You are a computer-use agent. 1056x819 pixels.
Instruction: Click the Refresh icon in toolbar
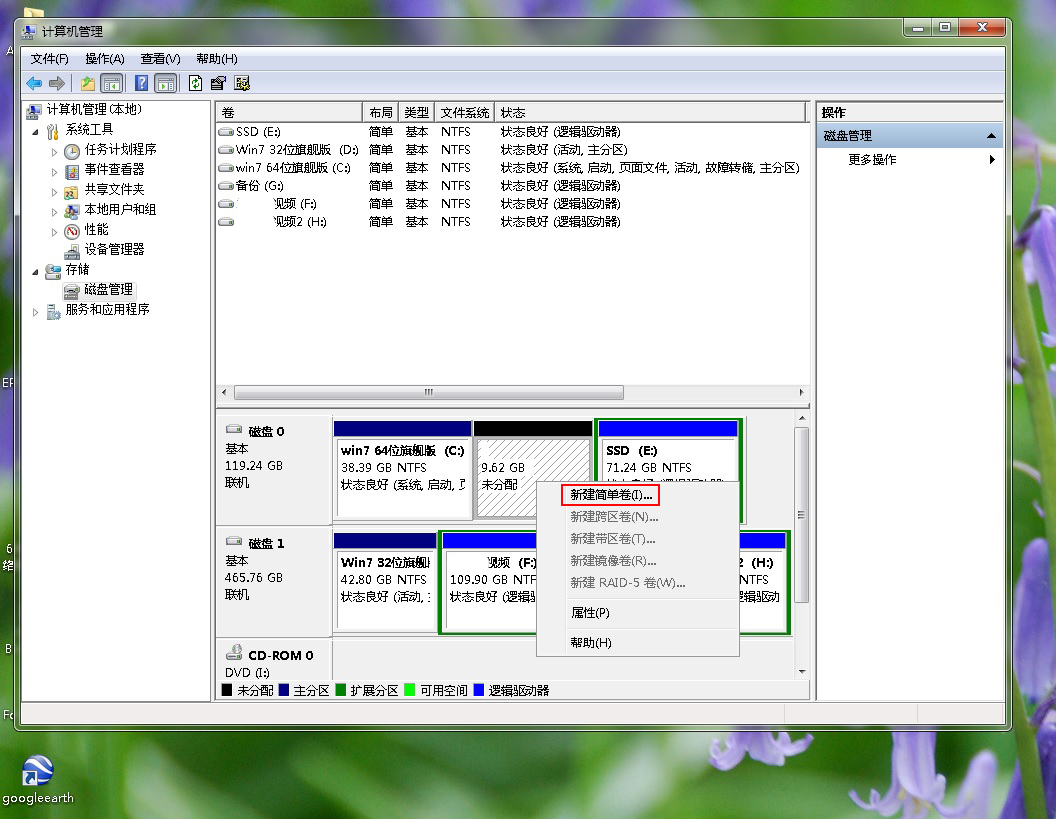(x=195, y=84)
